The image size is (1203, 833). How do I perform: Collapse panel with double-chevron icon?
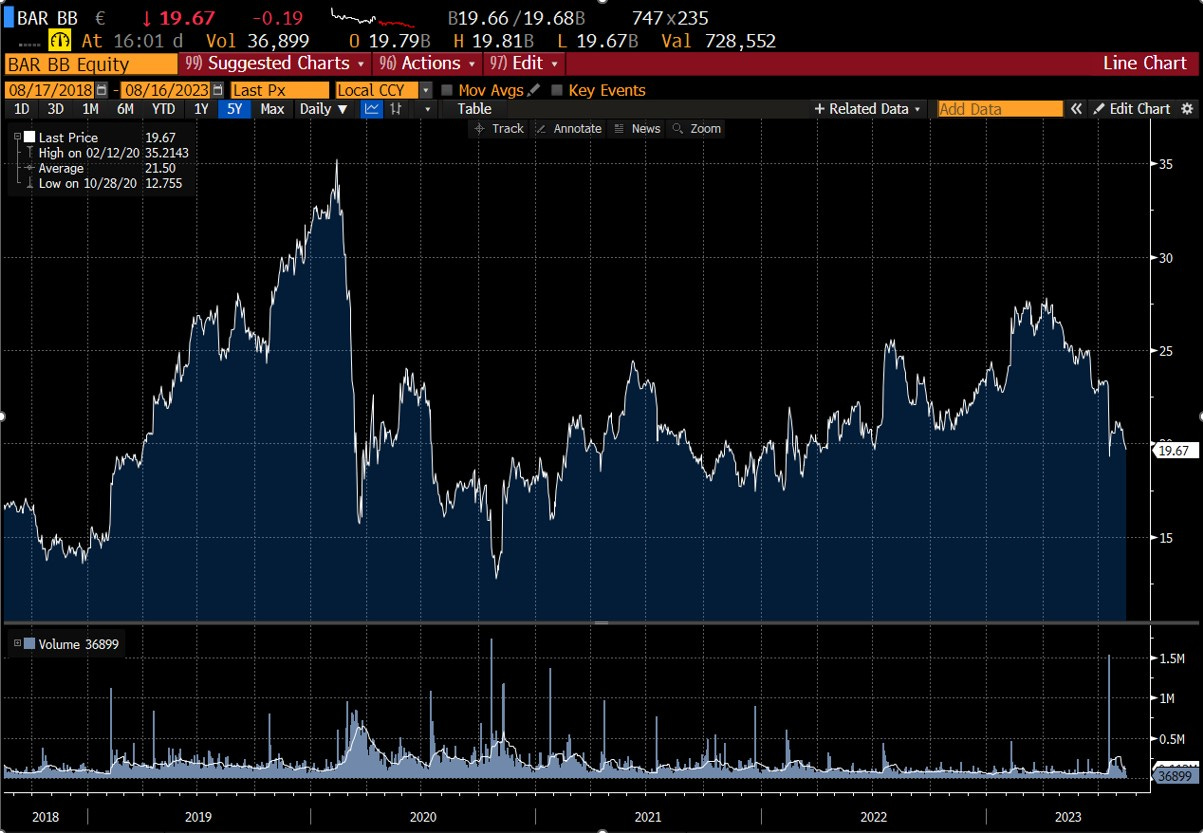tap(1076, 109)
